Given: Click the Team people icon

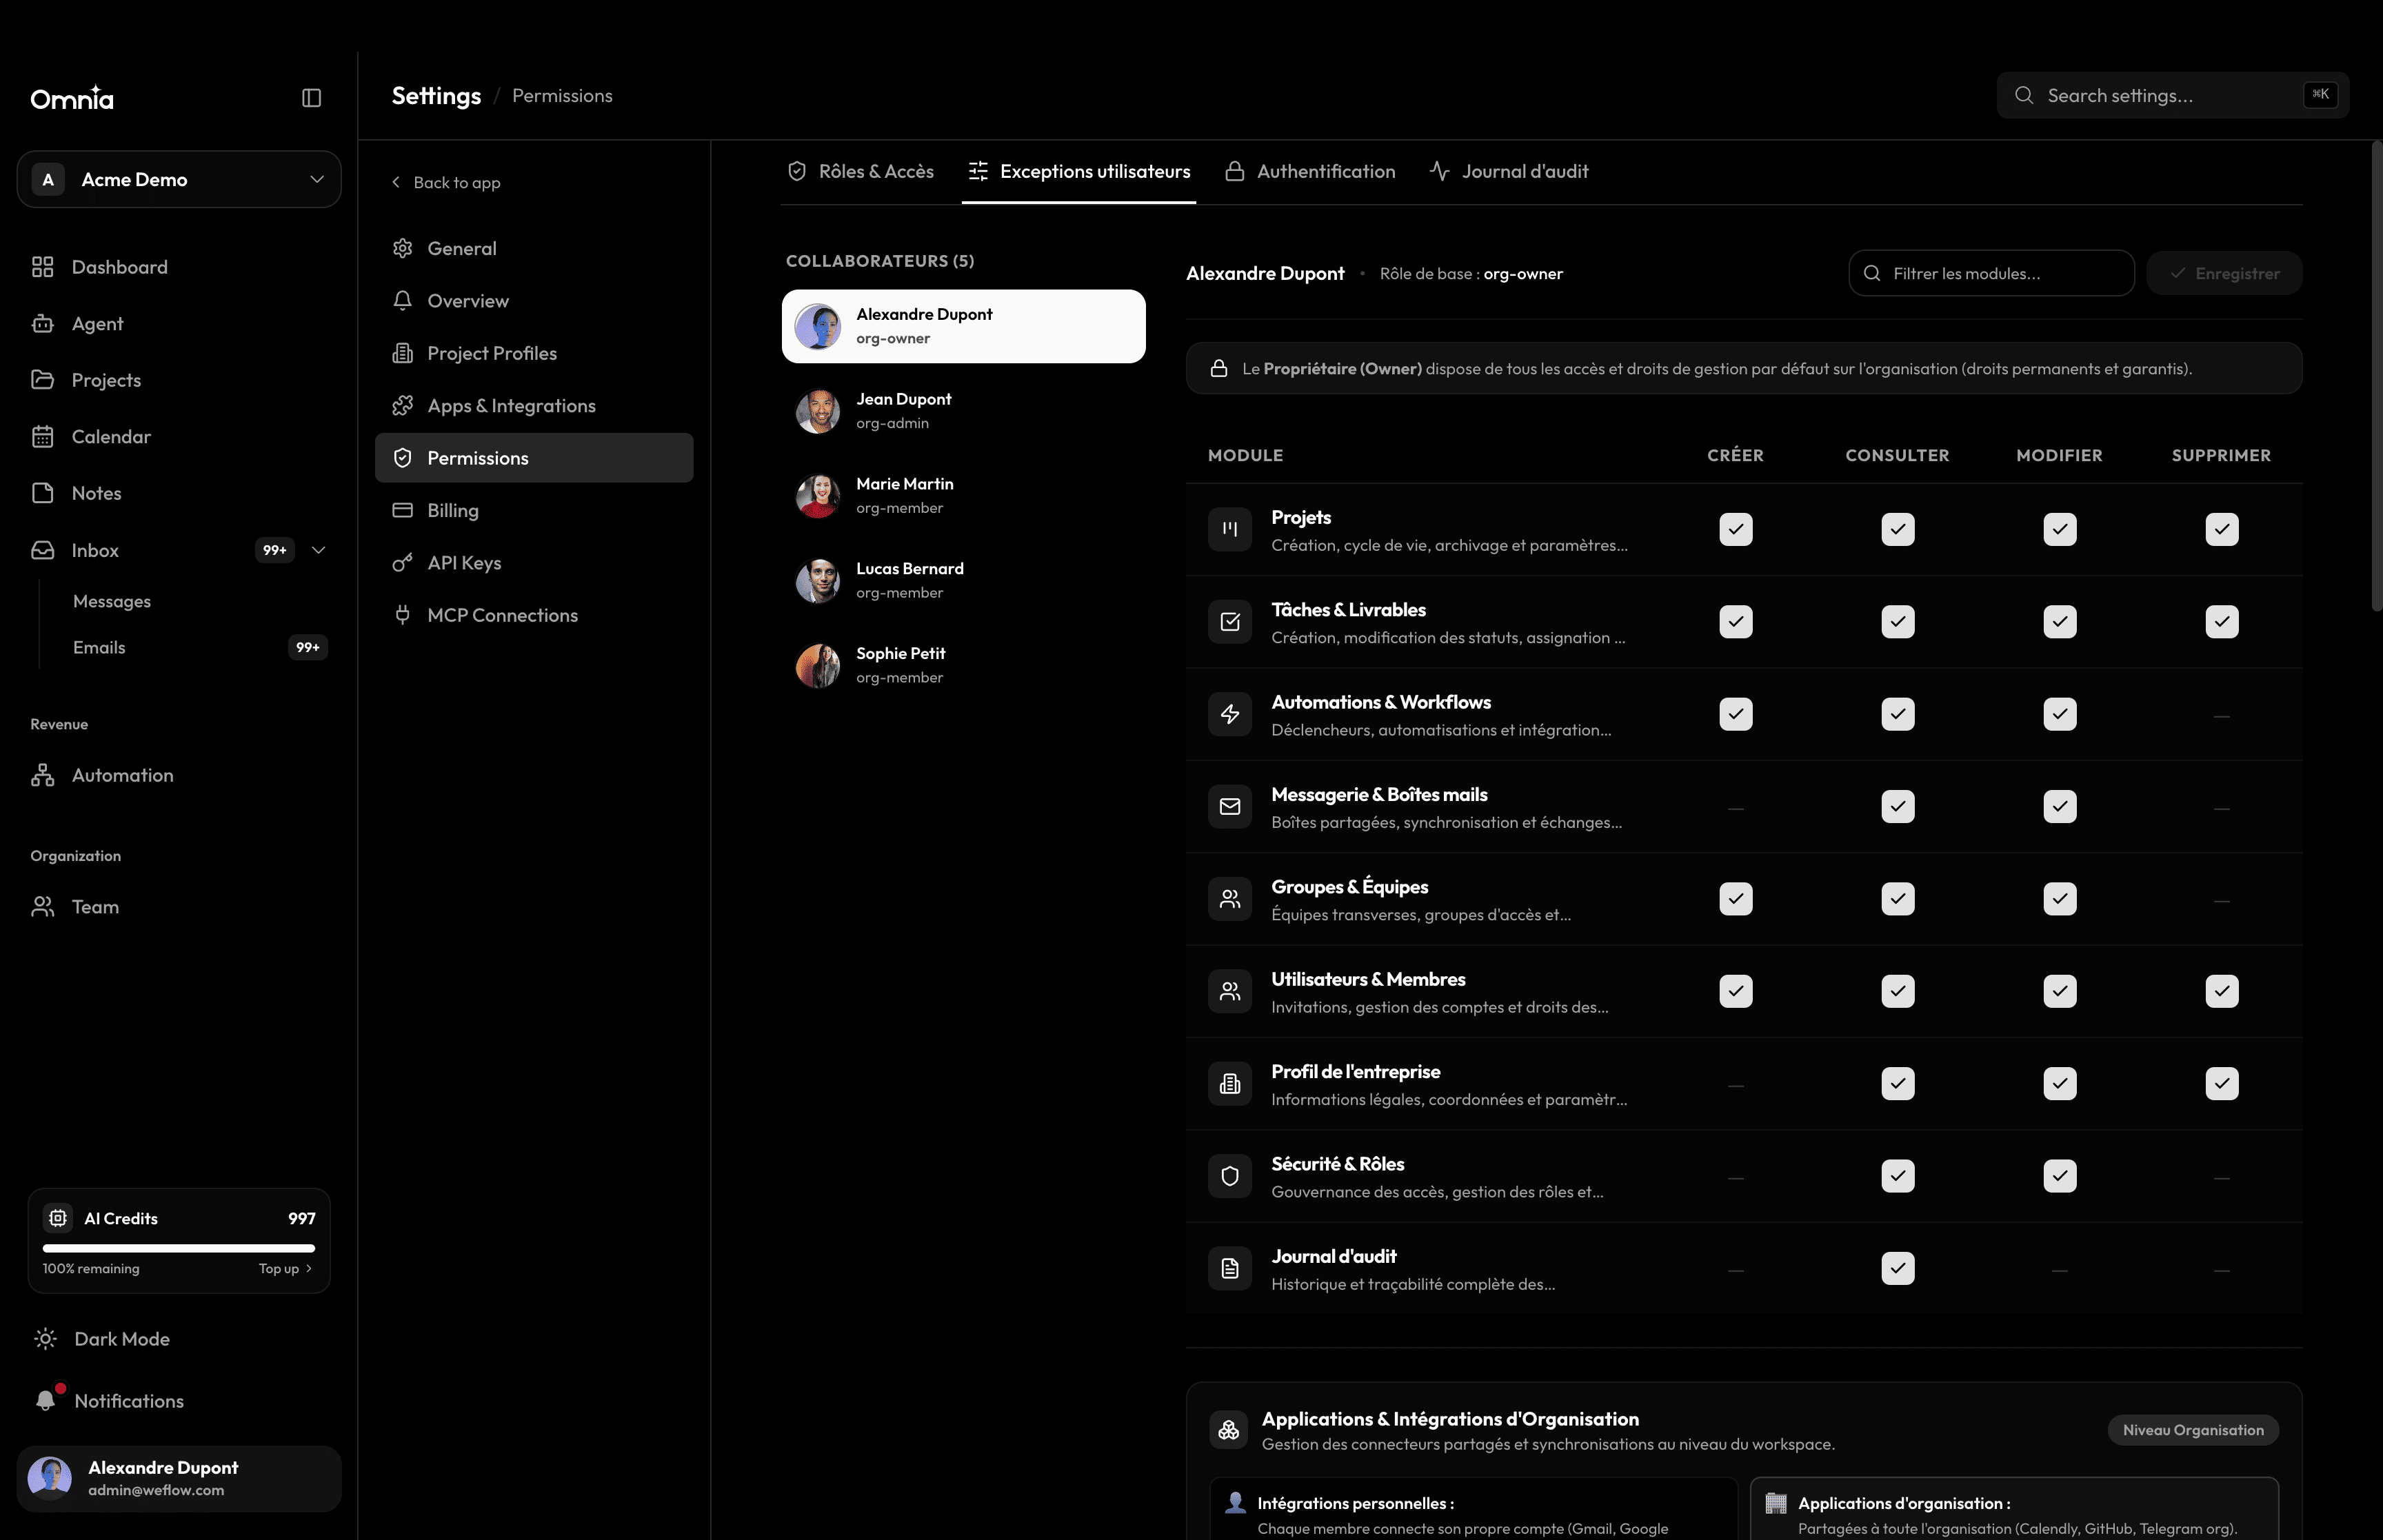Looking at the screenshot, I should point(42,907).
